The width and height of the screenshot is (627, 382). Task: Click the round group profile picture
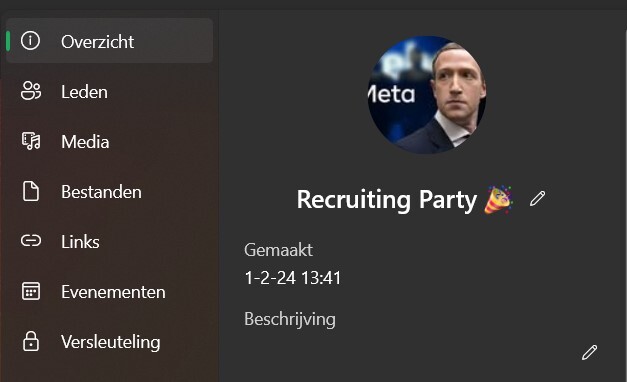427,95
